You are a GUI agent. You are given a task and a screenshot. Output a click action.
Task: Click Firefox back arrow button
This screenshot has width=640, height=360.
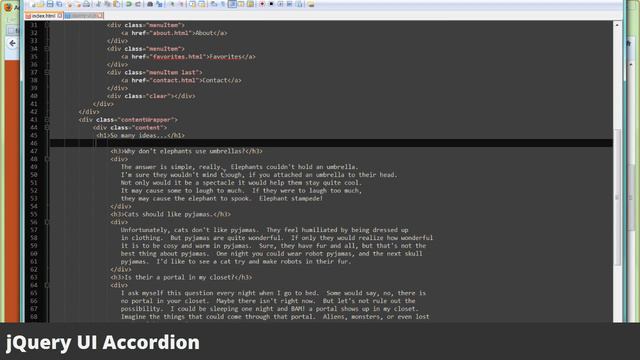12,43
